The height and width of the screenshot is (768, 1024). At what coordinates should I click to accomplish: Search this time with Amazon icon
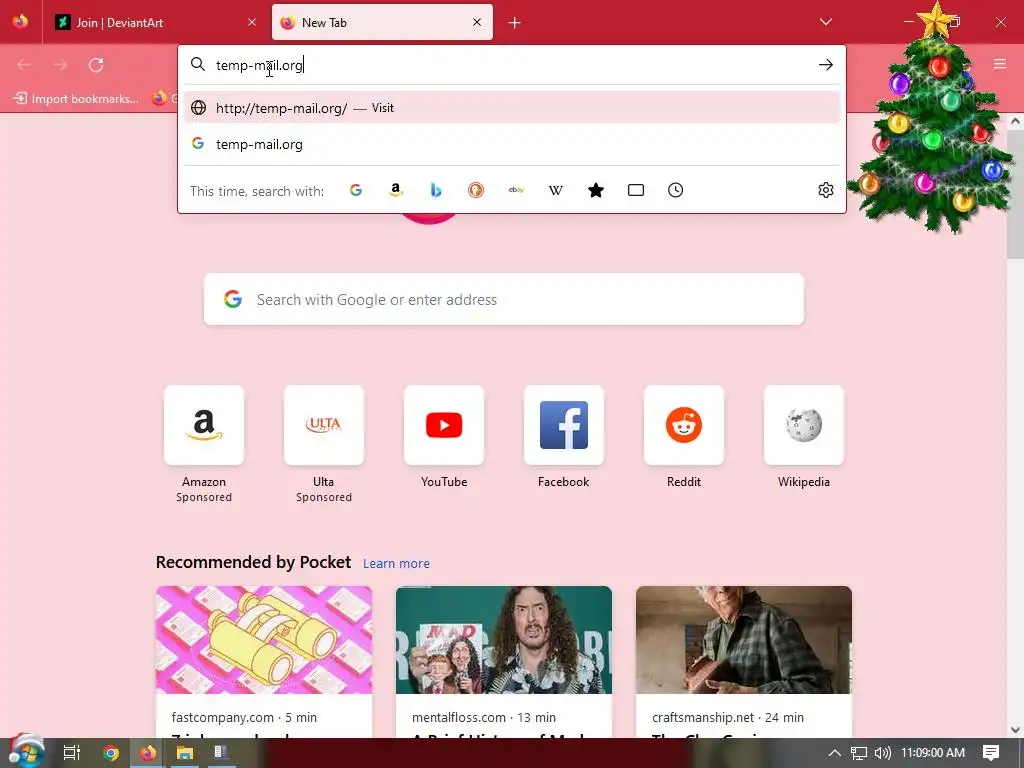(x=396, y=190)
